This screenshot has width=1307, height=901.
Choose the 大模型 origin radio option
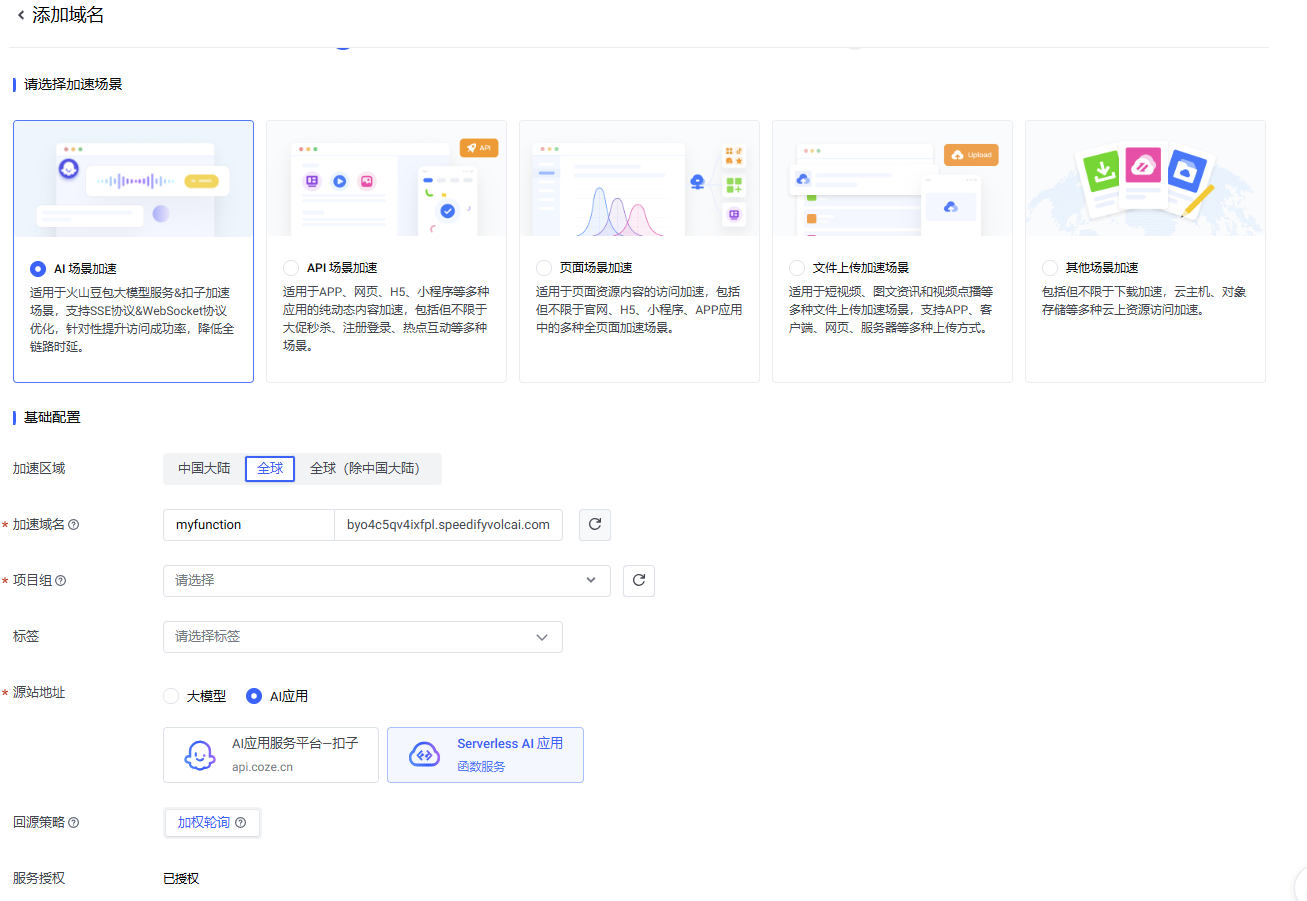(171, 696)
